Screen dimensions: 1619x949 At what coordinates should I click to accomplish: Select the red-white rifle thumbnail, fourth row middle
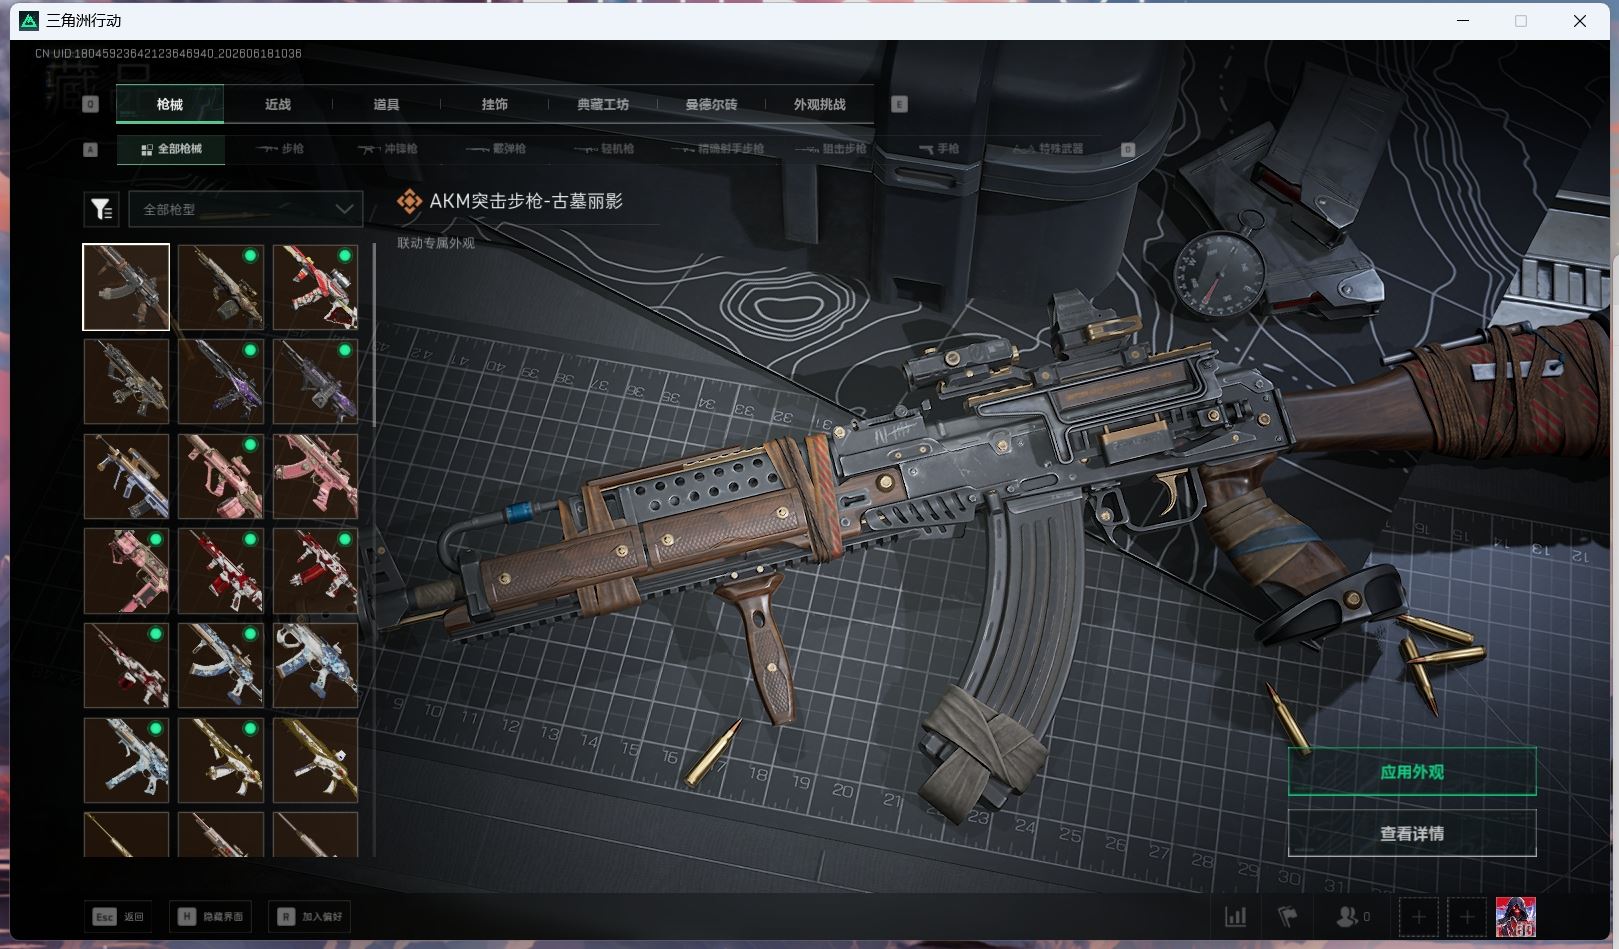[x=221, y=571]
